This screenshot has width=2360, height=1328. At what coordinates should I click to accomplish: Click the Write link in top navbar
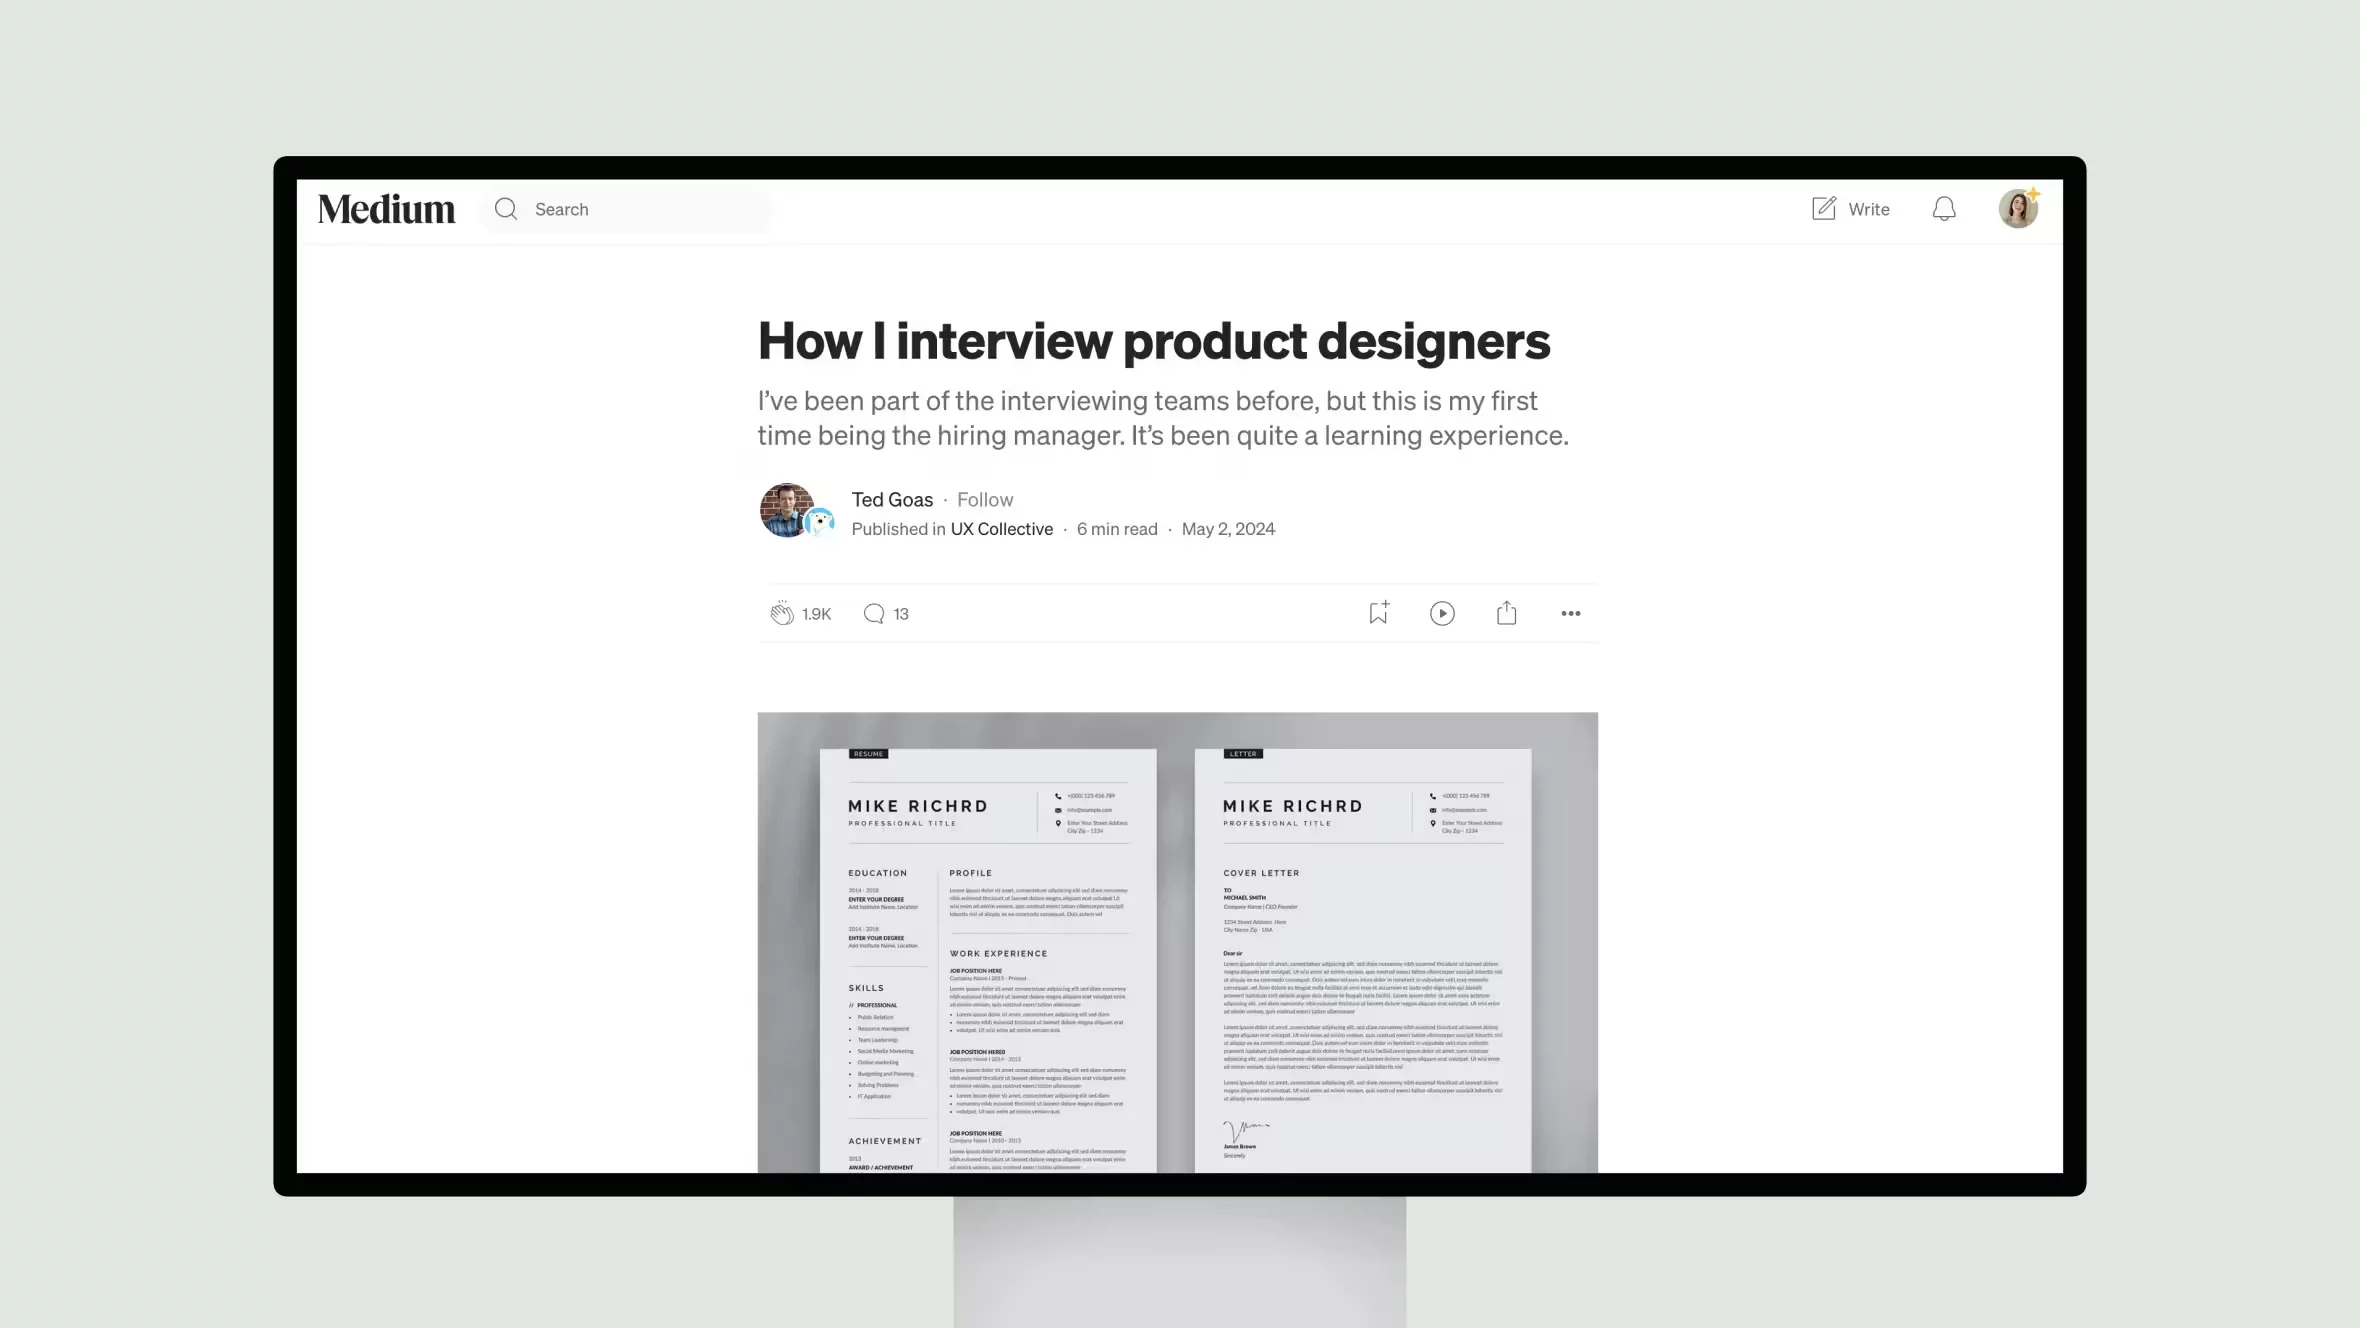tap(1851, 208)
